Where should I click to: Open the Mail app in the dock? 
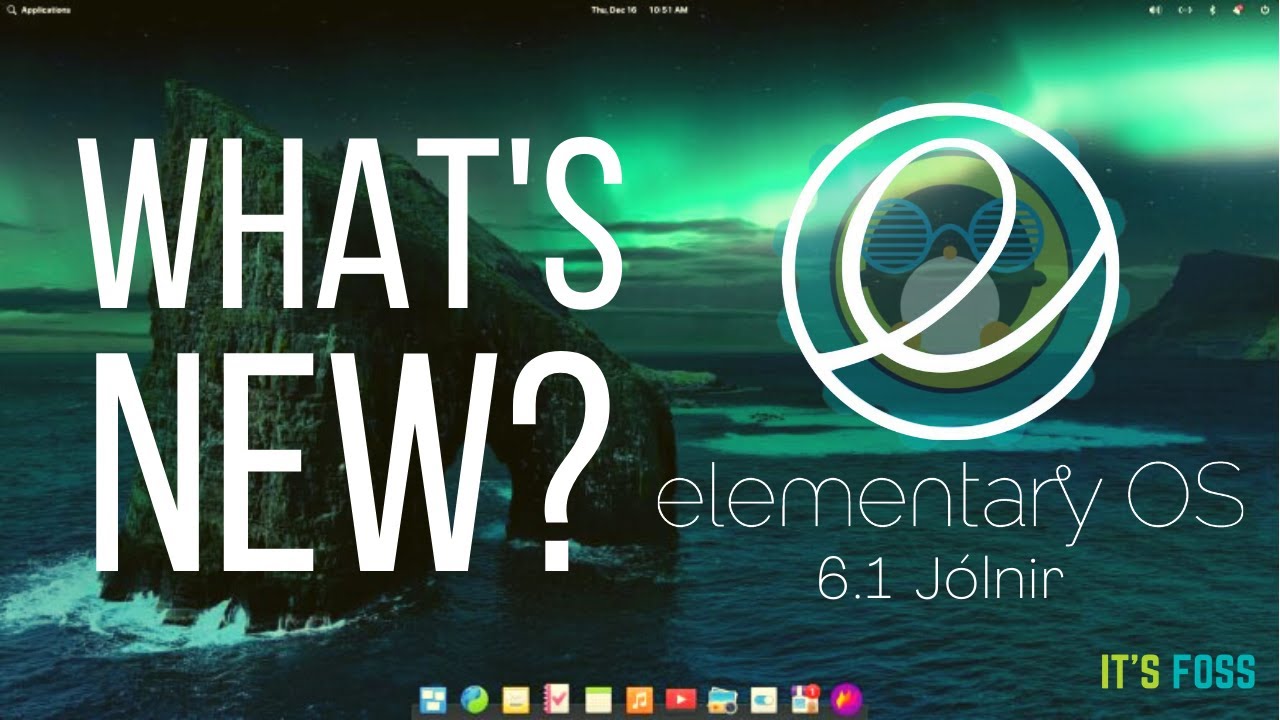(x=515, y=698)
